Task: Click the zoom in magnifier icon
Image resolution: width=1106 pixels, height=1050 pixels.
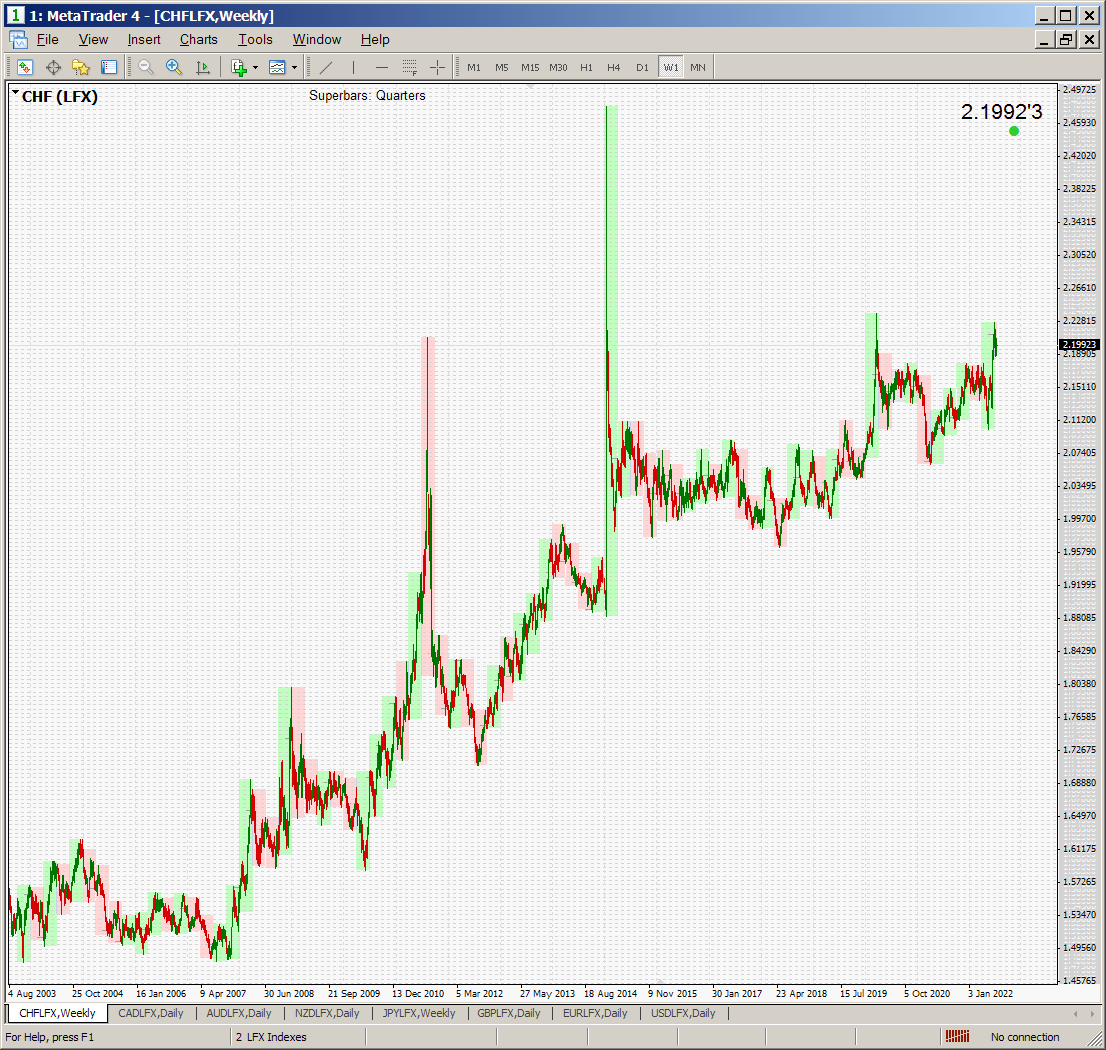Action: (174, 67)
